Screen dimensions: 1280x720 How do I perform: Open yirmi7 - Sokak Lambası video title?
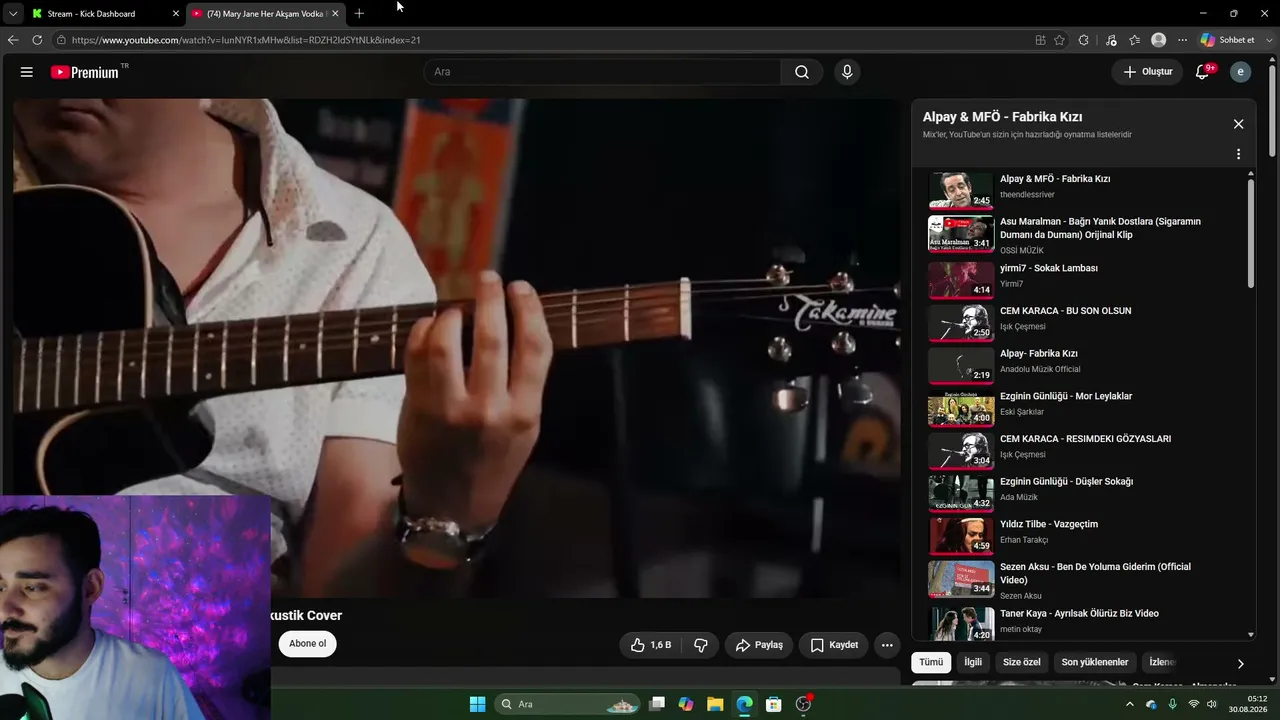[x=1049, y=268]
